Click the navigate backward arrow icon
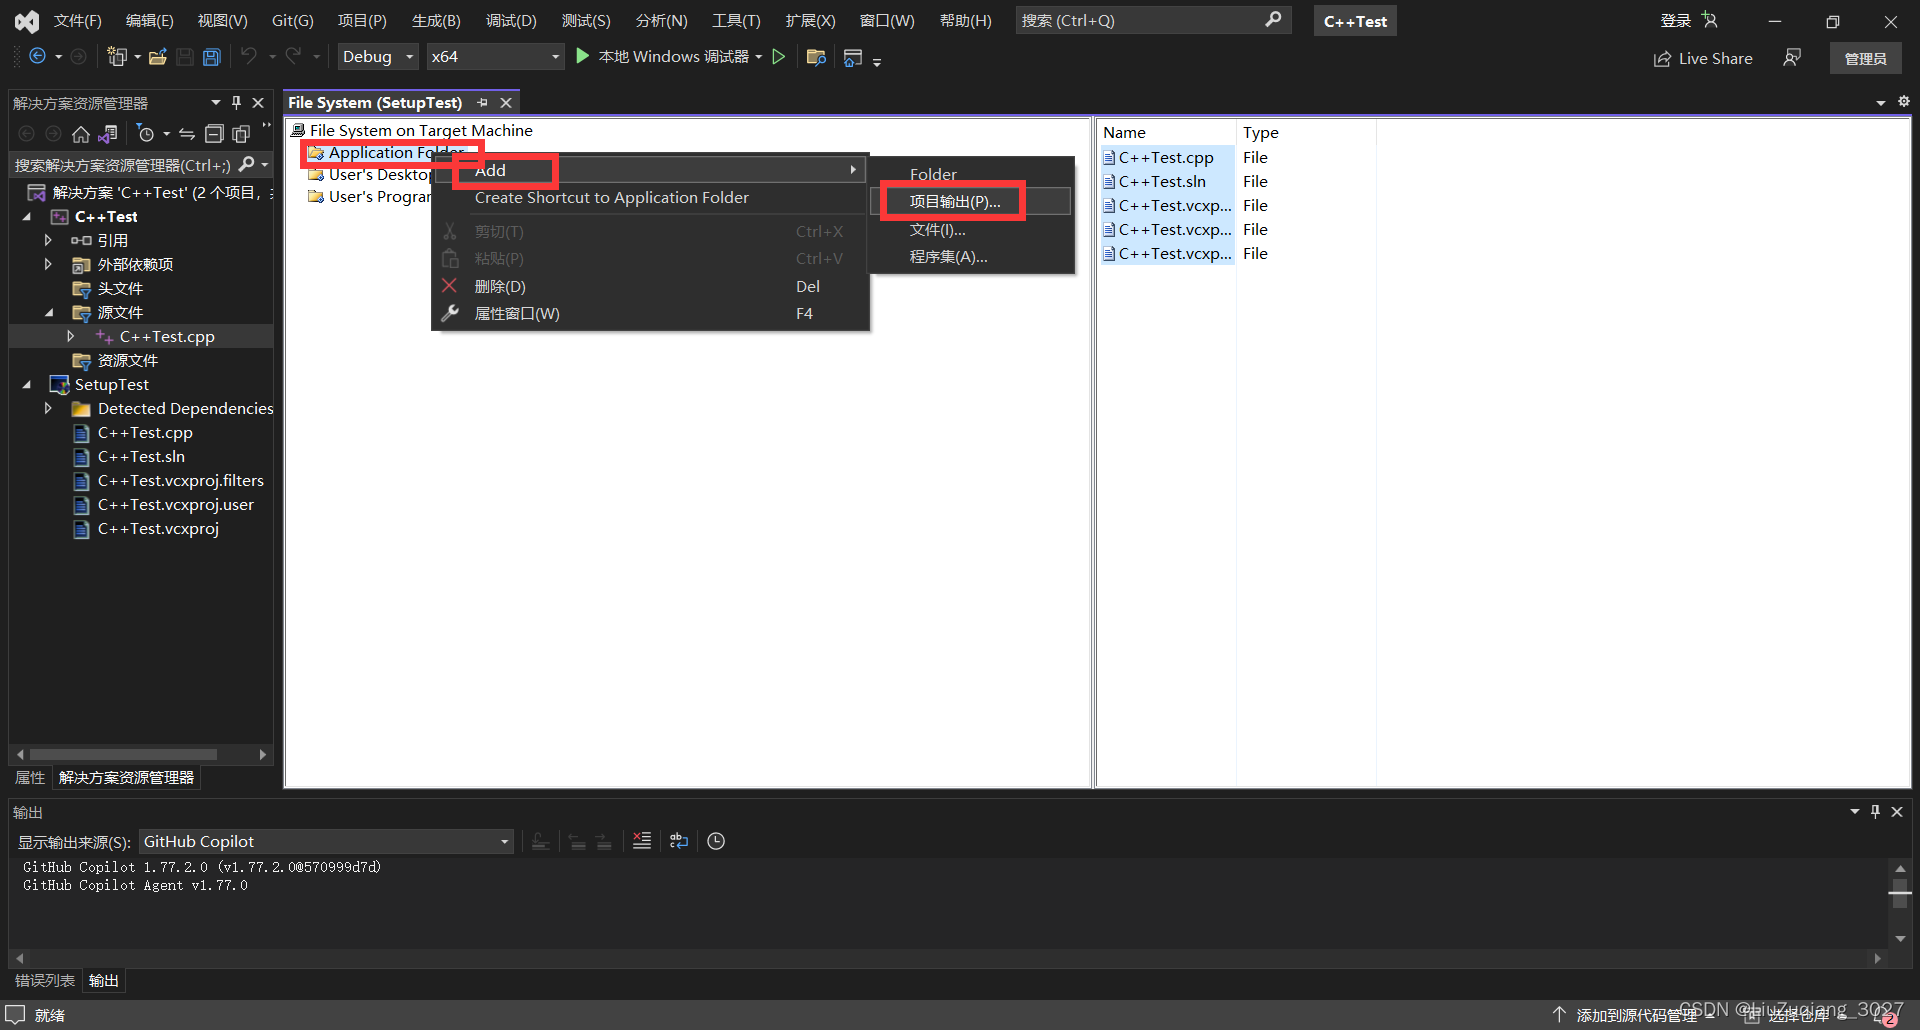The width and height of the screenshot is (1920, 1030). (37, 57)
